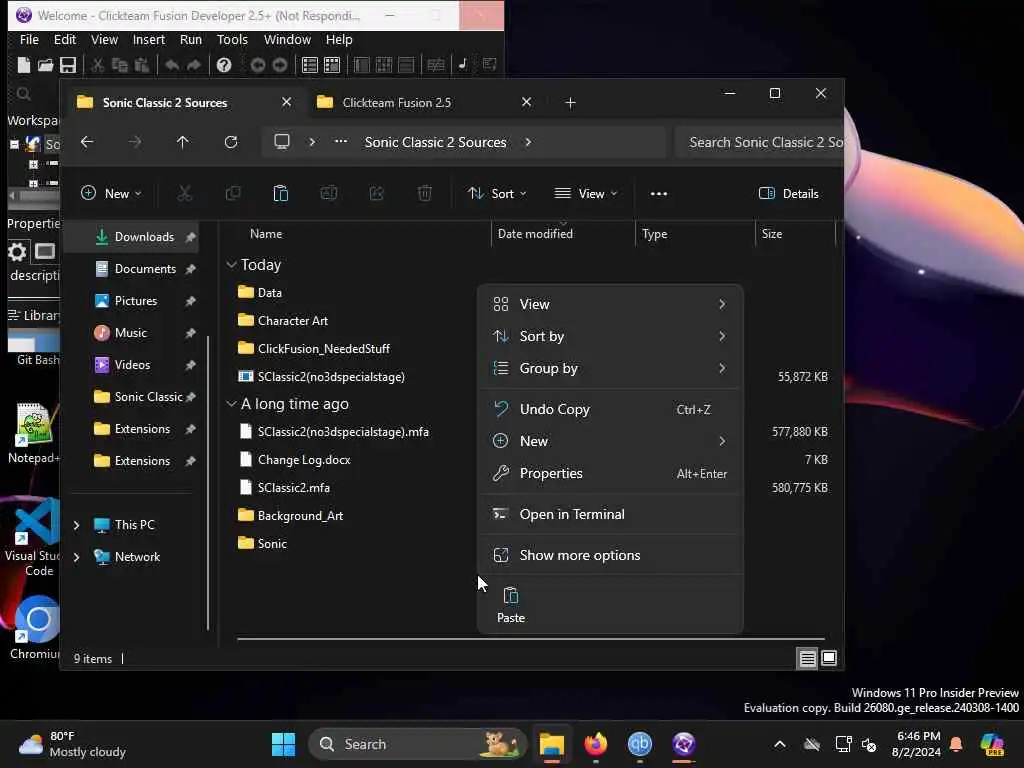Select the SClassic2.mfa file
The image size is (1024, 768).
coord(293,488)
